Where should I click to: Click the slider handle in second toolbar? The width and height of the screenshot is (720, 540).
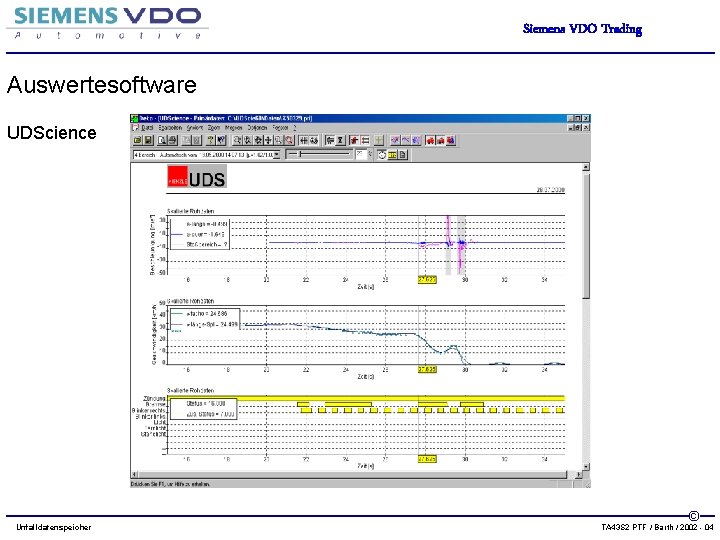pyautogui.click(x=300, y=154)
